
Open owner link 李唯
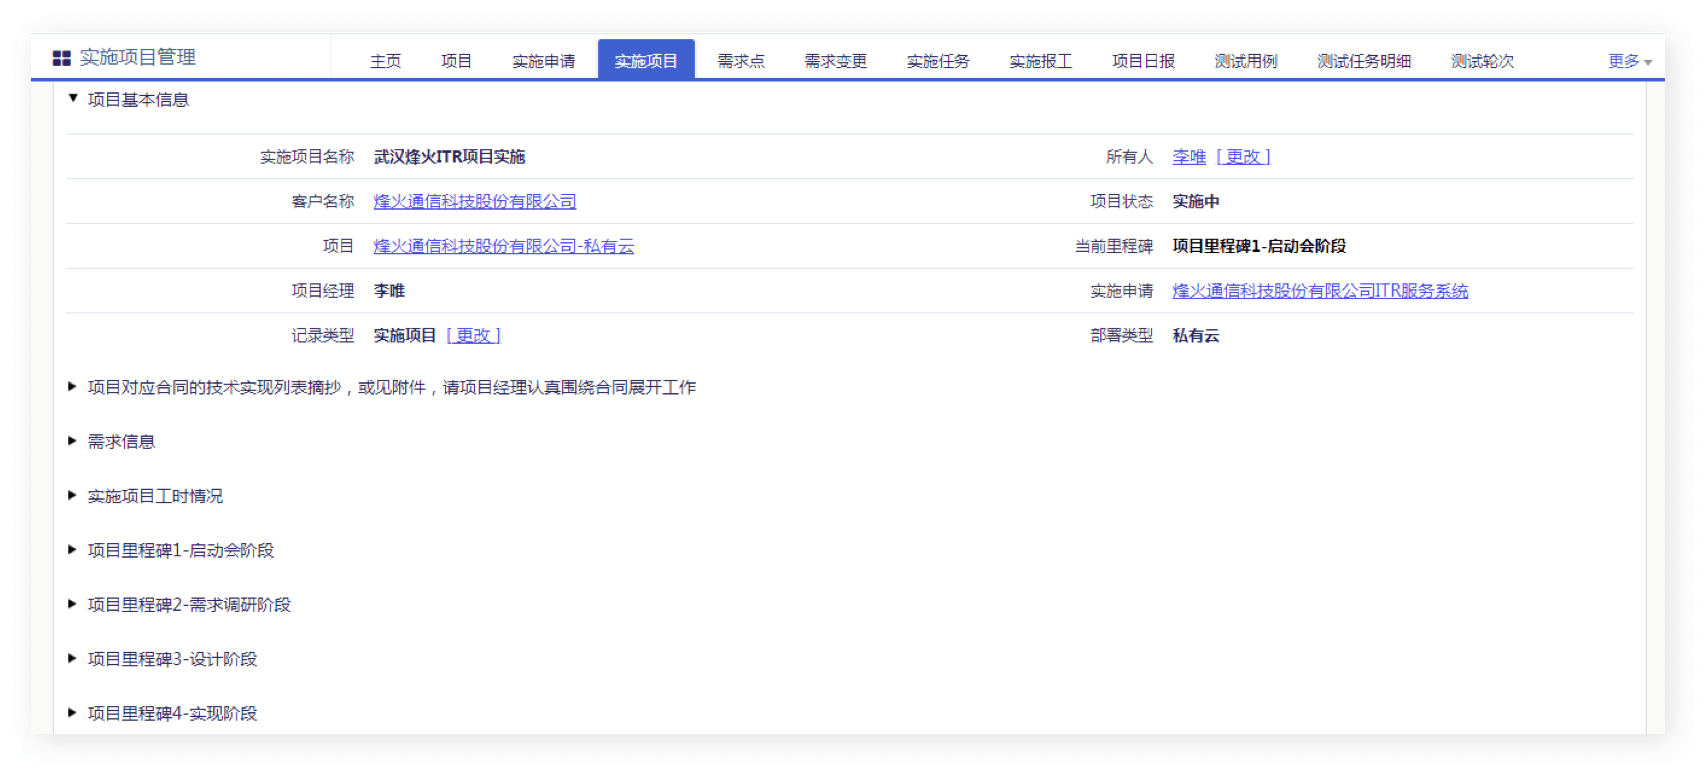coord(1189,157)
